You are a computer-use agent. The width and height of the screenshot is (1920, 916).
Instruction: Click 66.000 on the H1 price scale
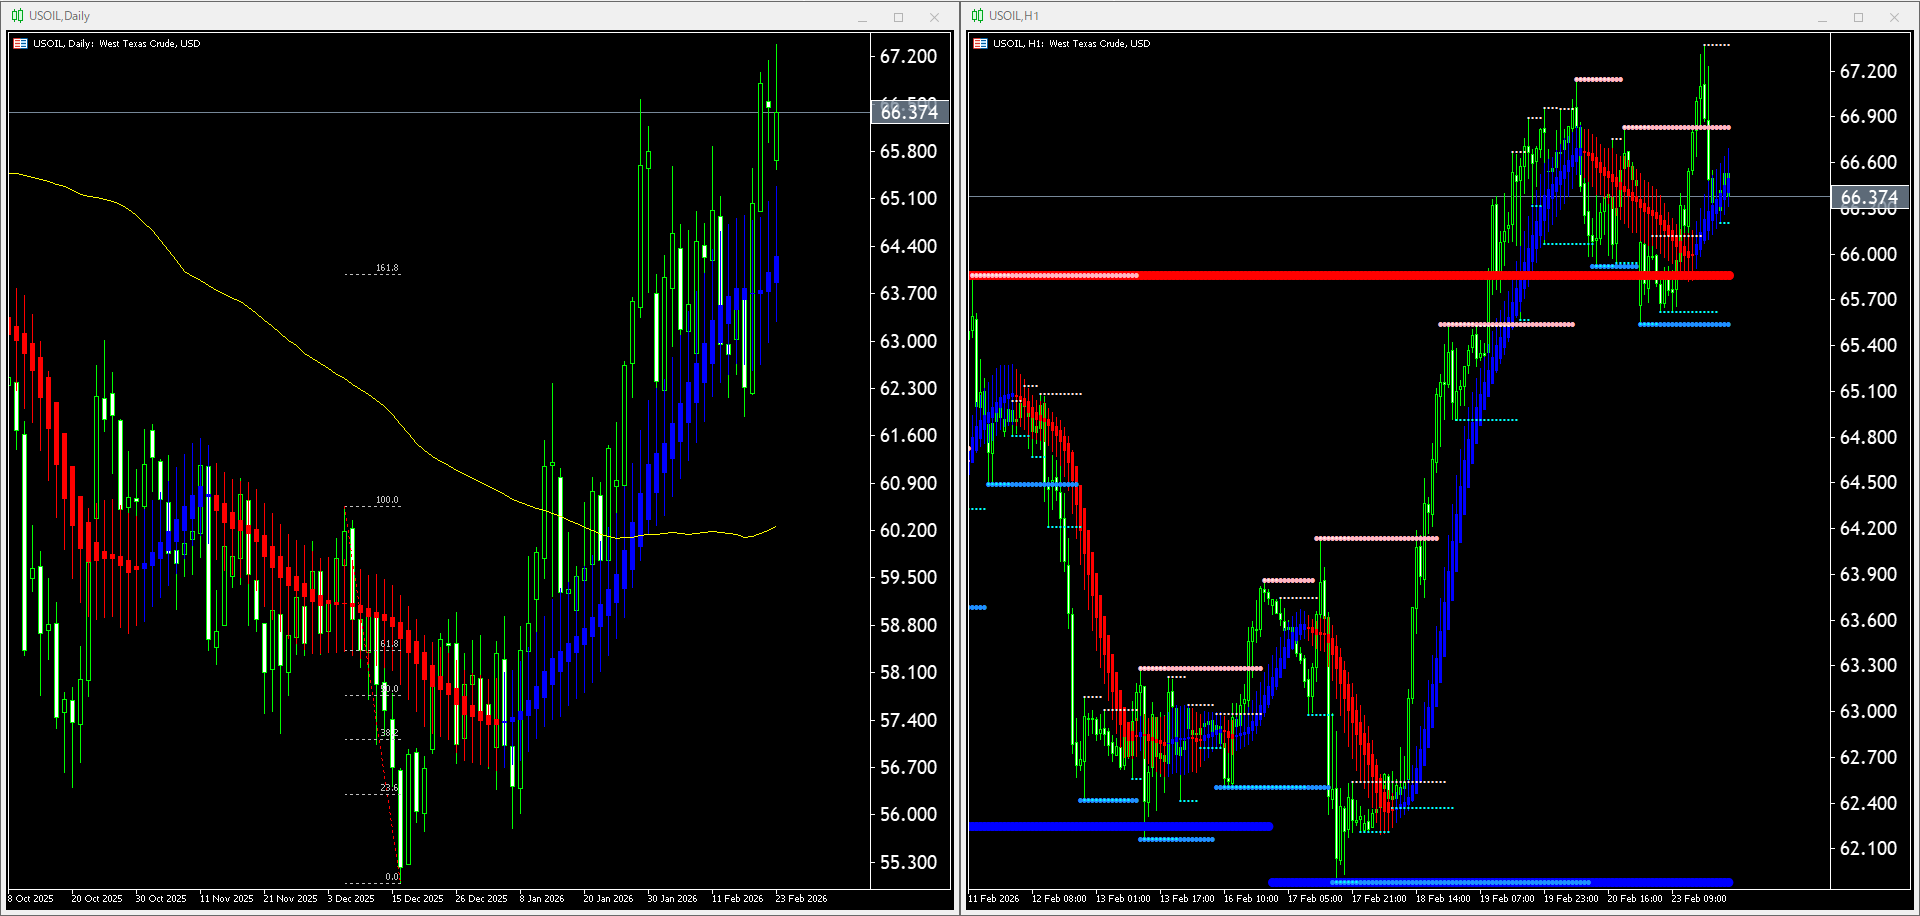pyautogui.click(x=1868, y=255)
